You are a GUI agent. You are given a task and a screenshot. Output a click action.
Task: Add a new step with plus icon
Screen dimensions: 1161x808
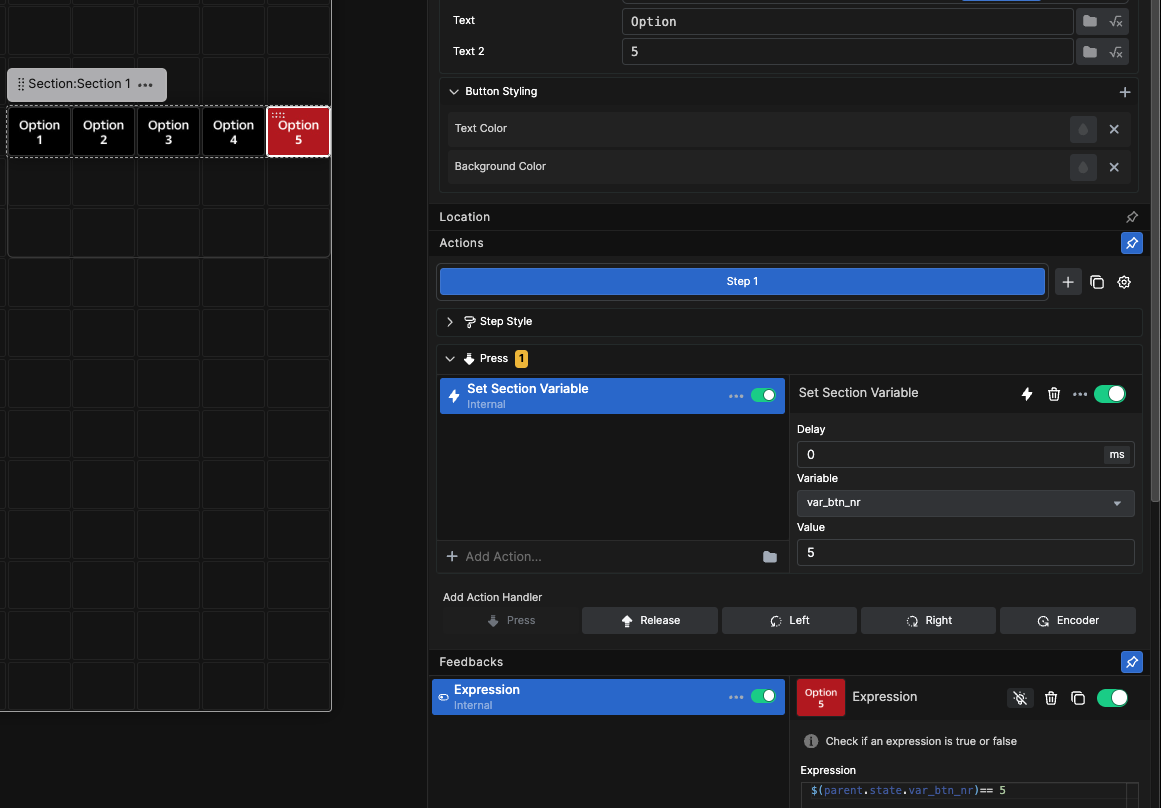coord(1068,282)
